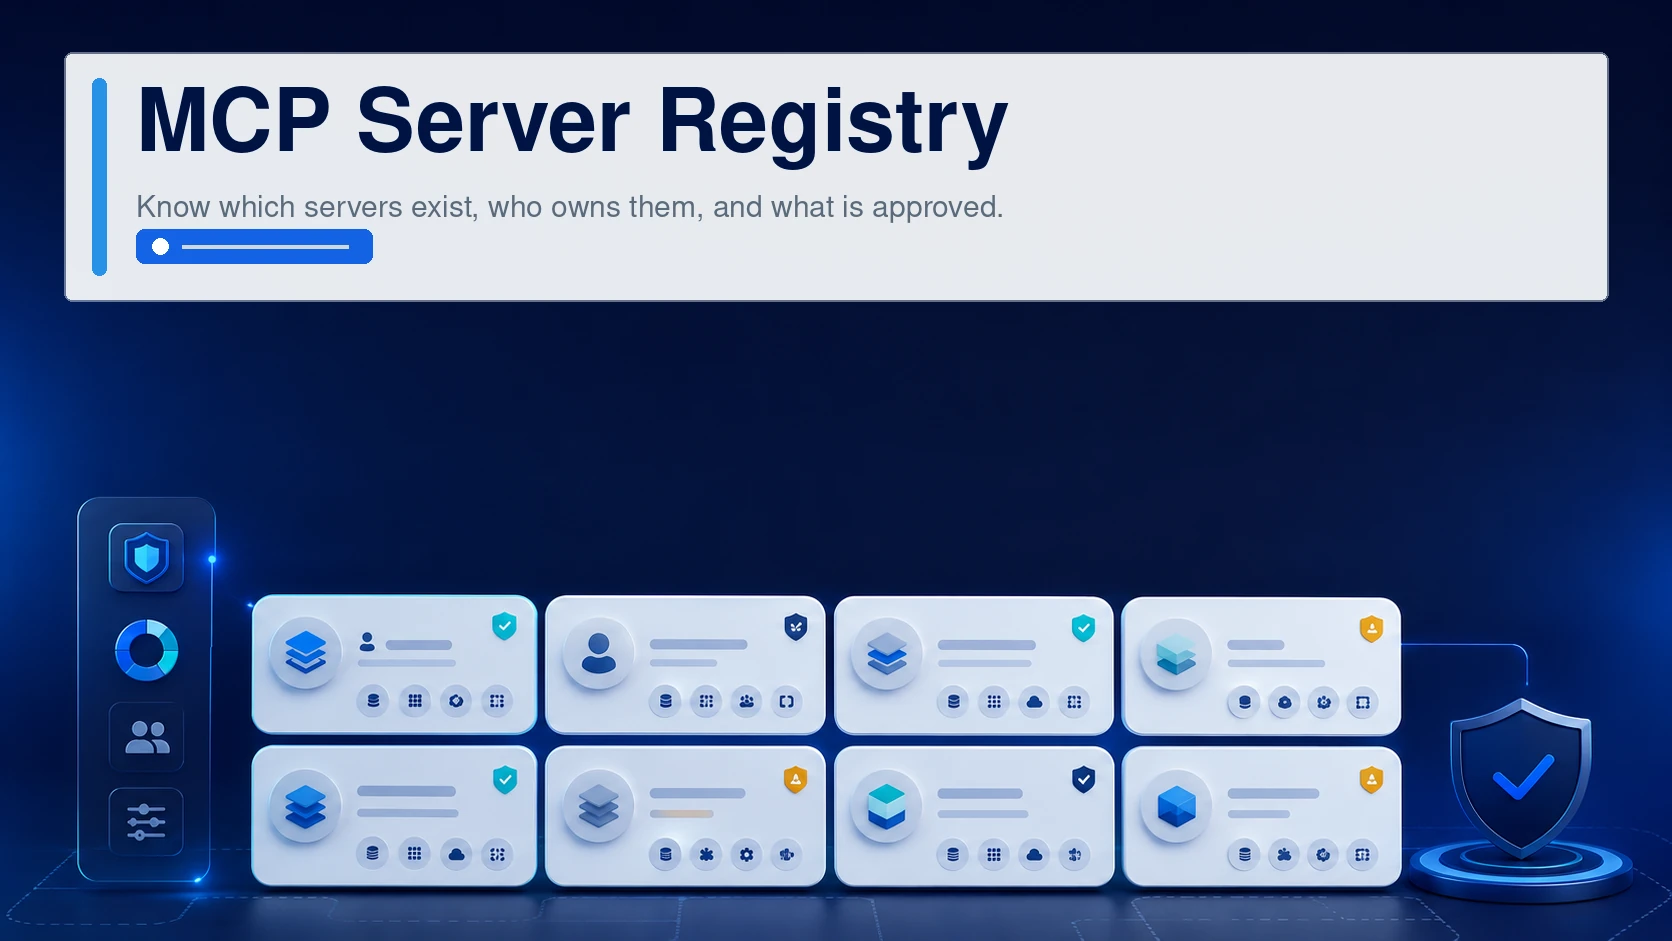The image size is (1672, 941).
Task: Click database icon on blue cube card
Action: [1244, 854]
